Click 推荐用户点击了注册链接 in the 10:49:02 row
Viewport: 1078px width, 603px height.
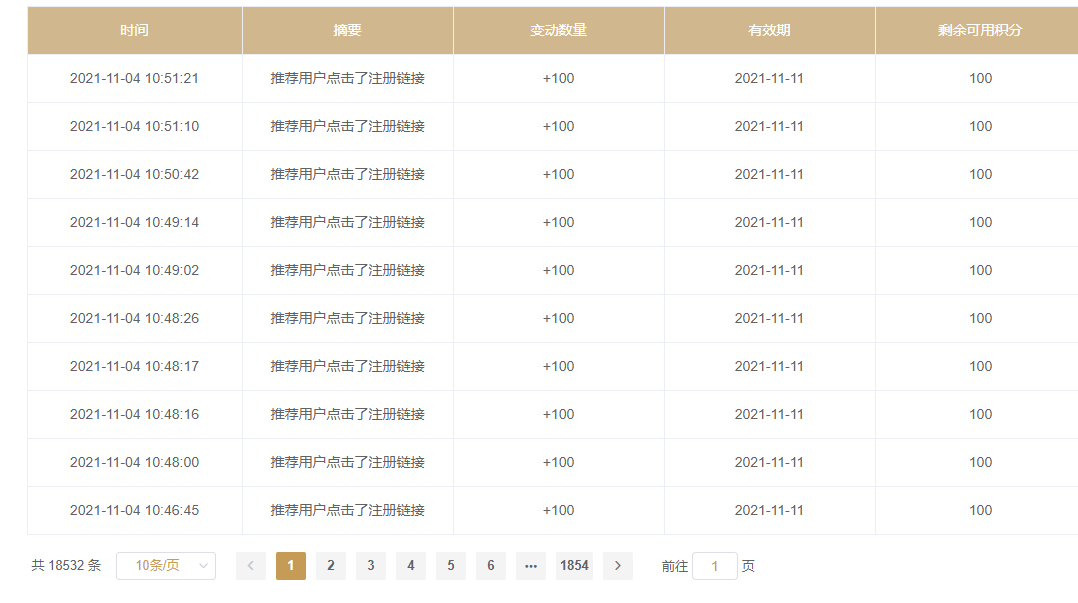coord(348,270)
